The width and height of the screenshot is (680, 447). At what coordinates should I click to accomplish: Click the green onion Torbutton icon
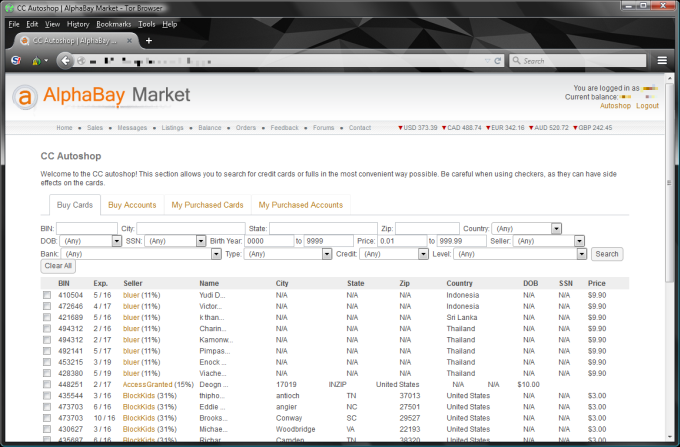tap(36, 61)
